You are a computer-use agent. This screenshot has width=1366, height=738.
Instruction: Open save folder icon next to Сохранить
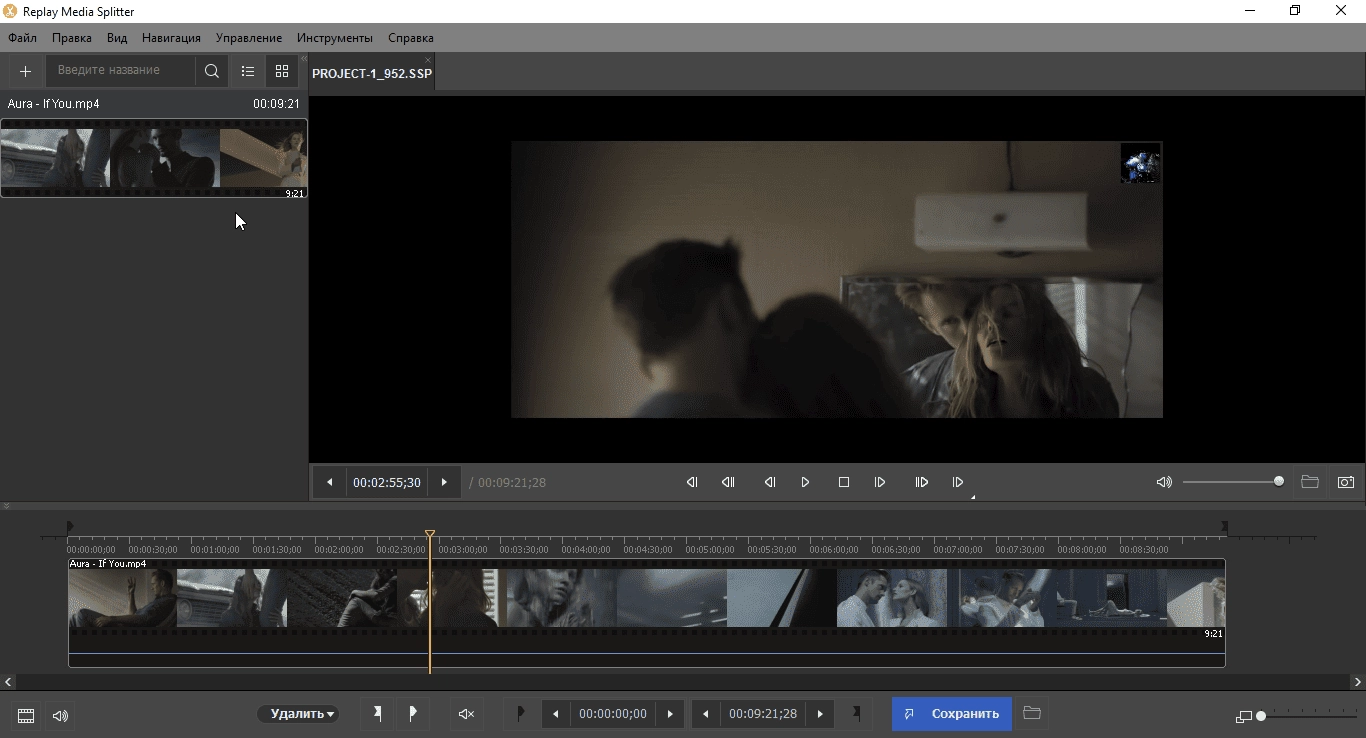coord(1032,714)
